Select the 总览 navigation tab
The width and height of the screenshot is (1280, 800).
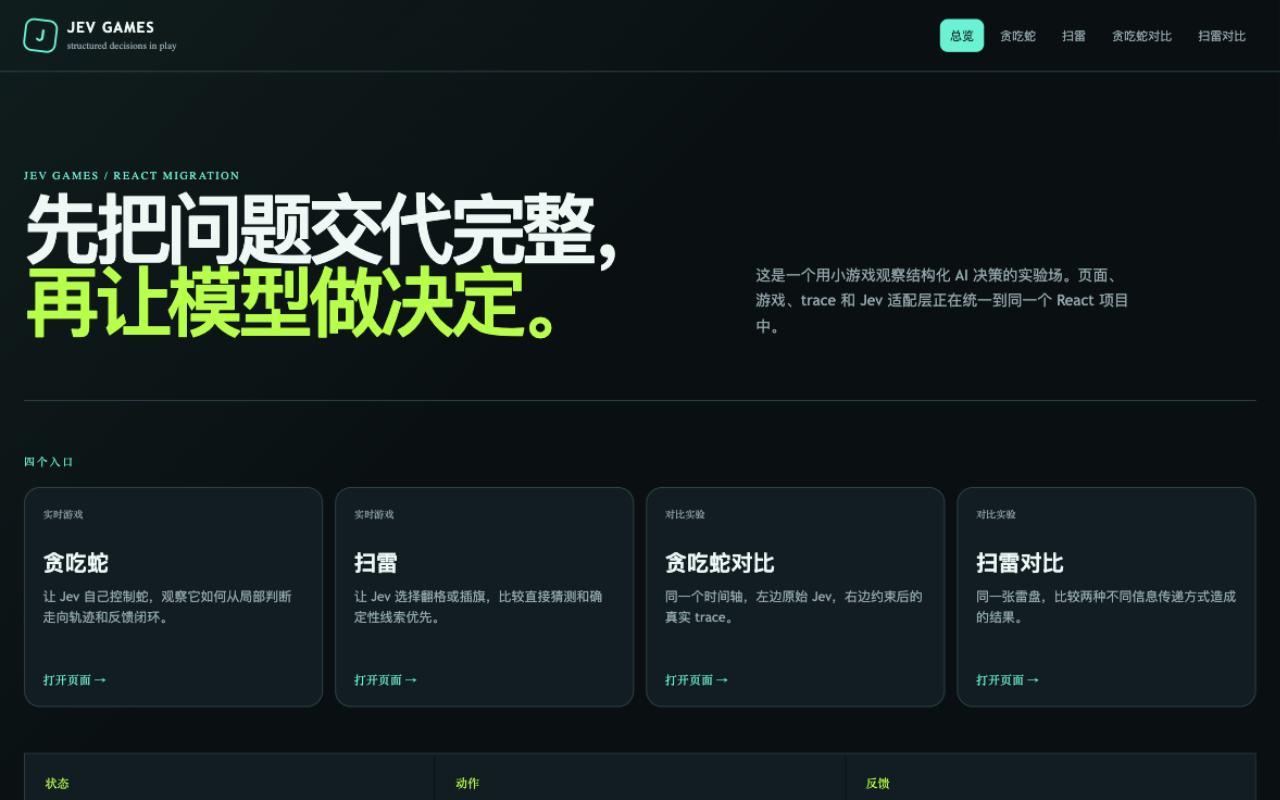962,36
